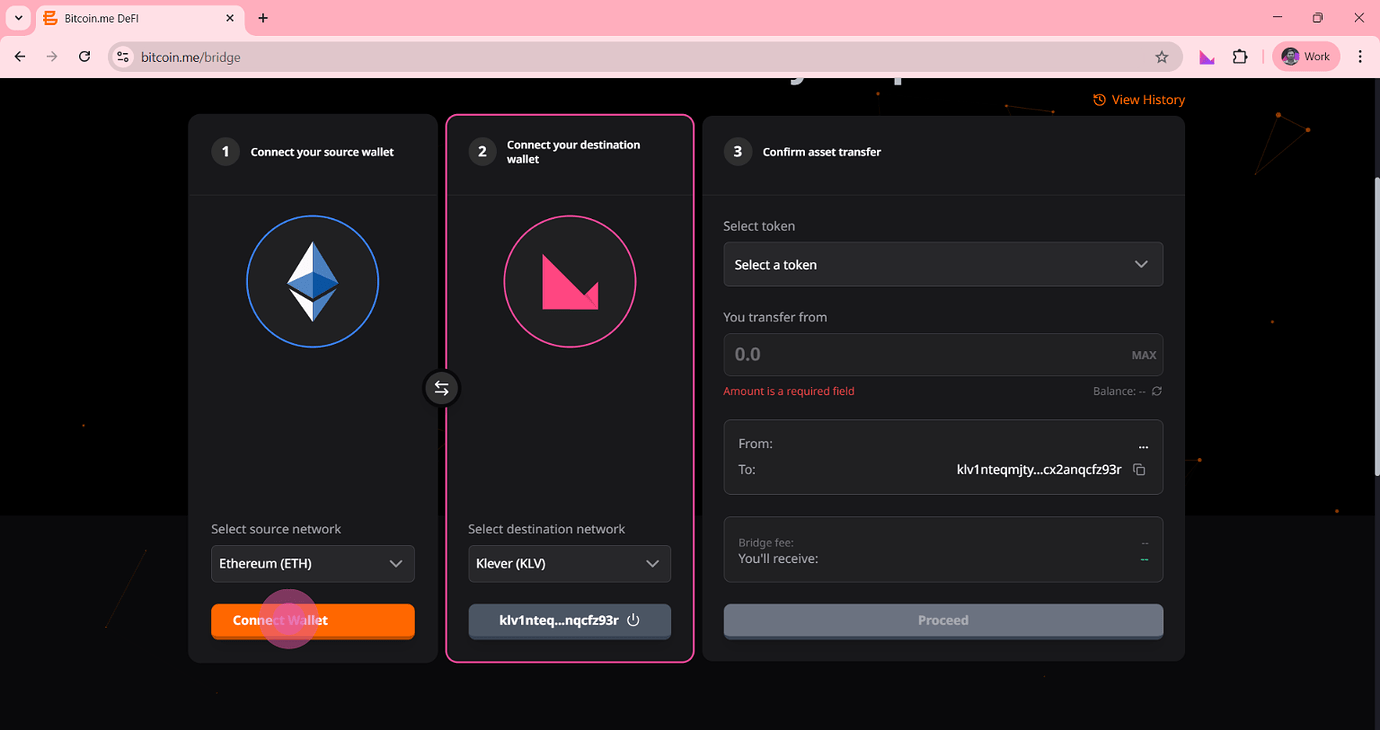Disconnect Klever wallet using the power icon
Viewport: 1380px width, 730px height.
click(633, 620)
